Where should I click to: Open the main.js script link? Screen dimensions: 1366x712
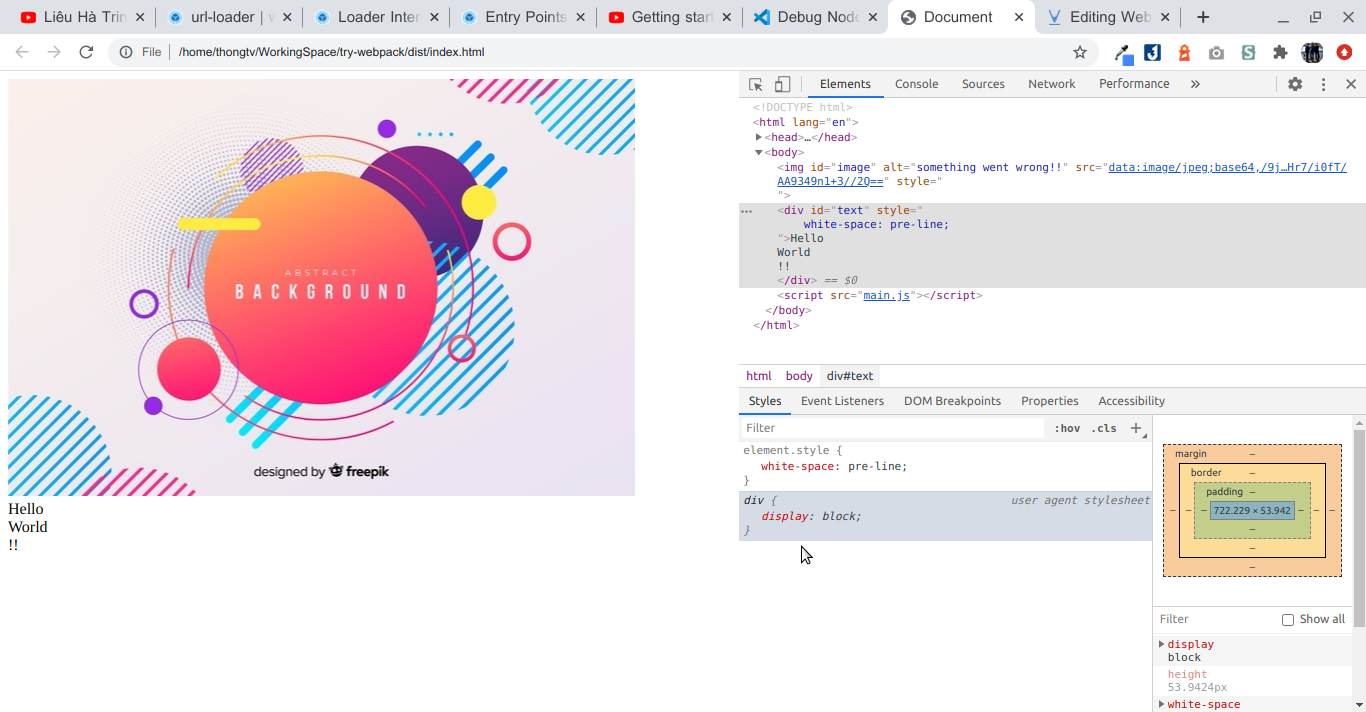point(887,295)
